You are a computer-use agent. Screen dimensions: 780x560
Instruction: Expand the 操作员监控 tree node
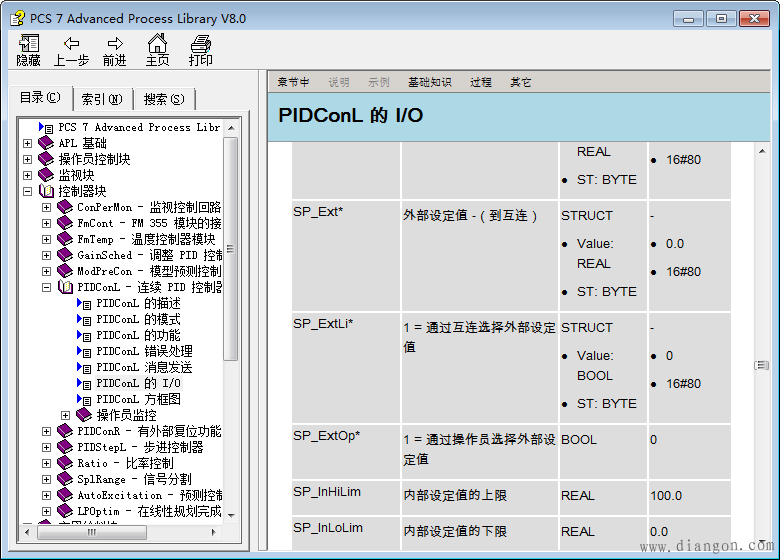click(x=65, y=415)
